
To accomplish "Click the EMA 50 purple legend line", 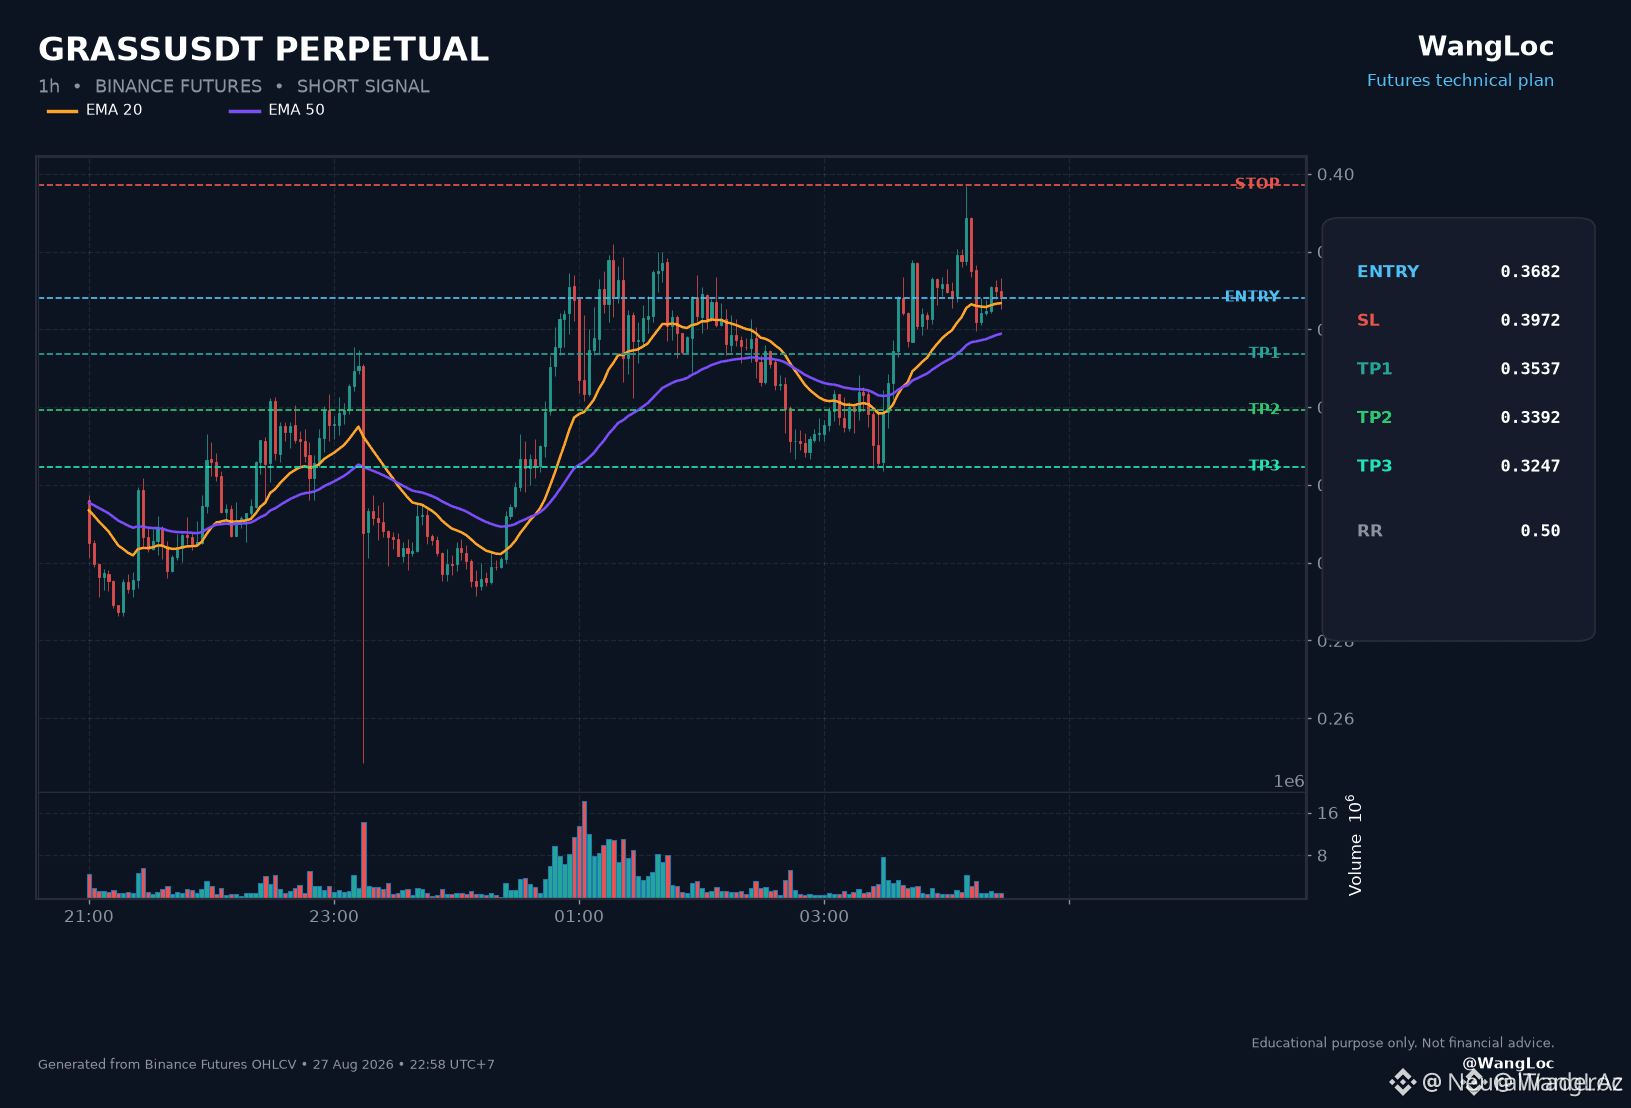I will pyautogui.click(x=245, y=111).
